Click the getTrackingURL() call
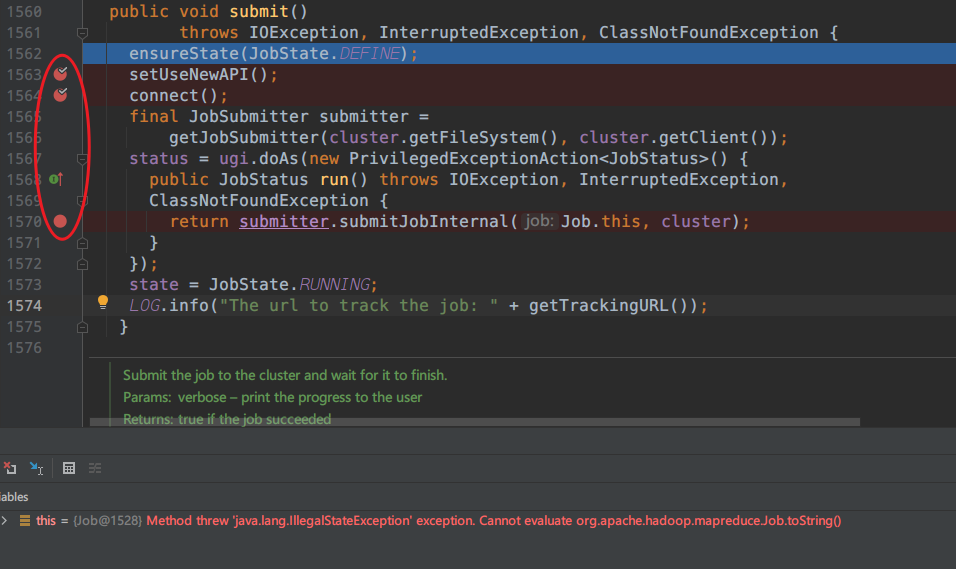 pyautogui.click(x=612, y=306)
